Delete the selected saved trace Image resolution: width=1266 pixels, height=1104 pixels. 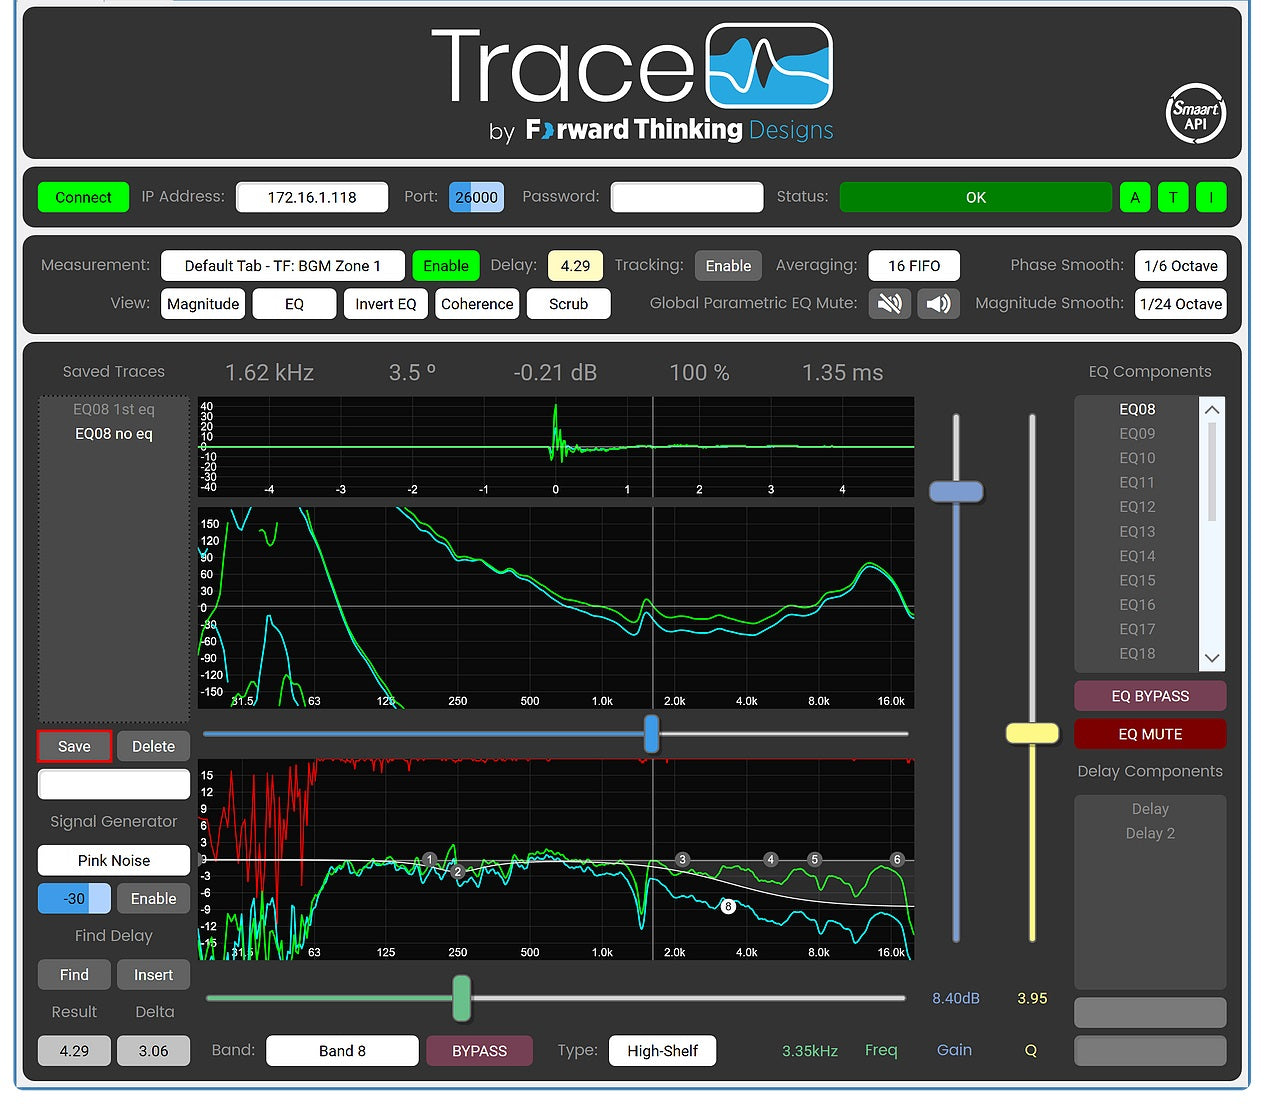tap(153, 746)
